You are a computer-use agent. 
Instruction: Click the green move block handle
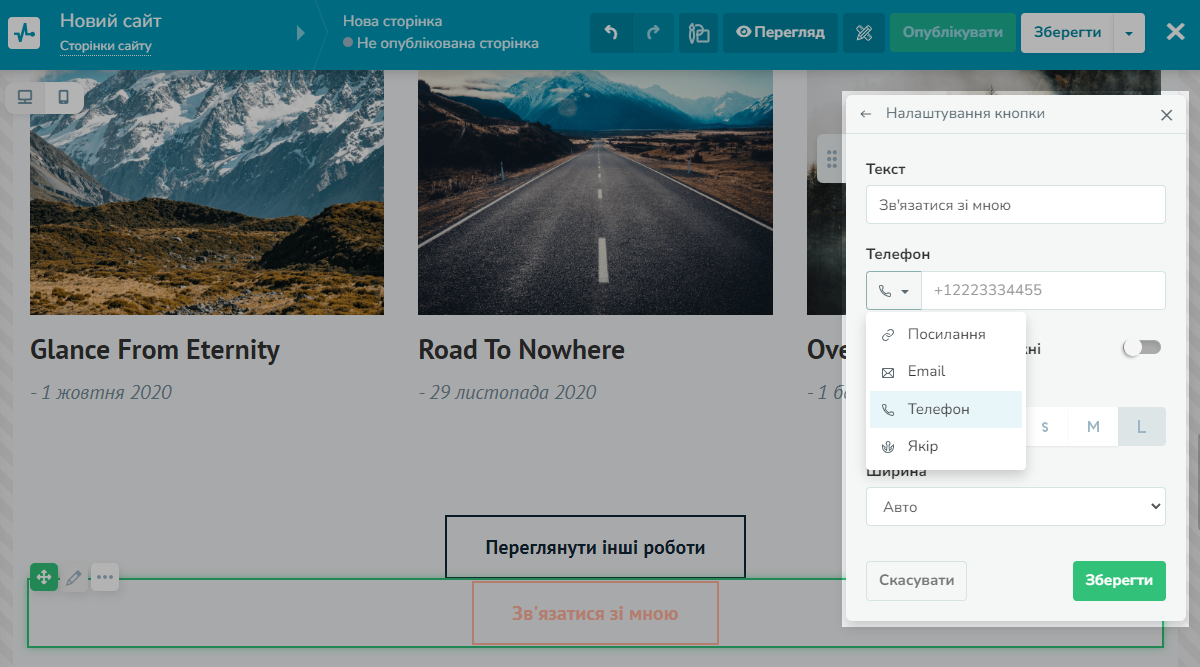pos(44,577)
